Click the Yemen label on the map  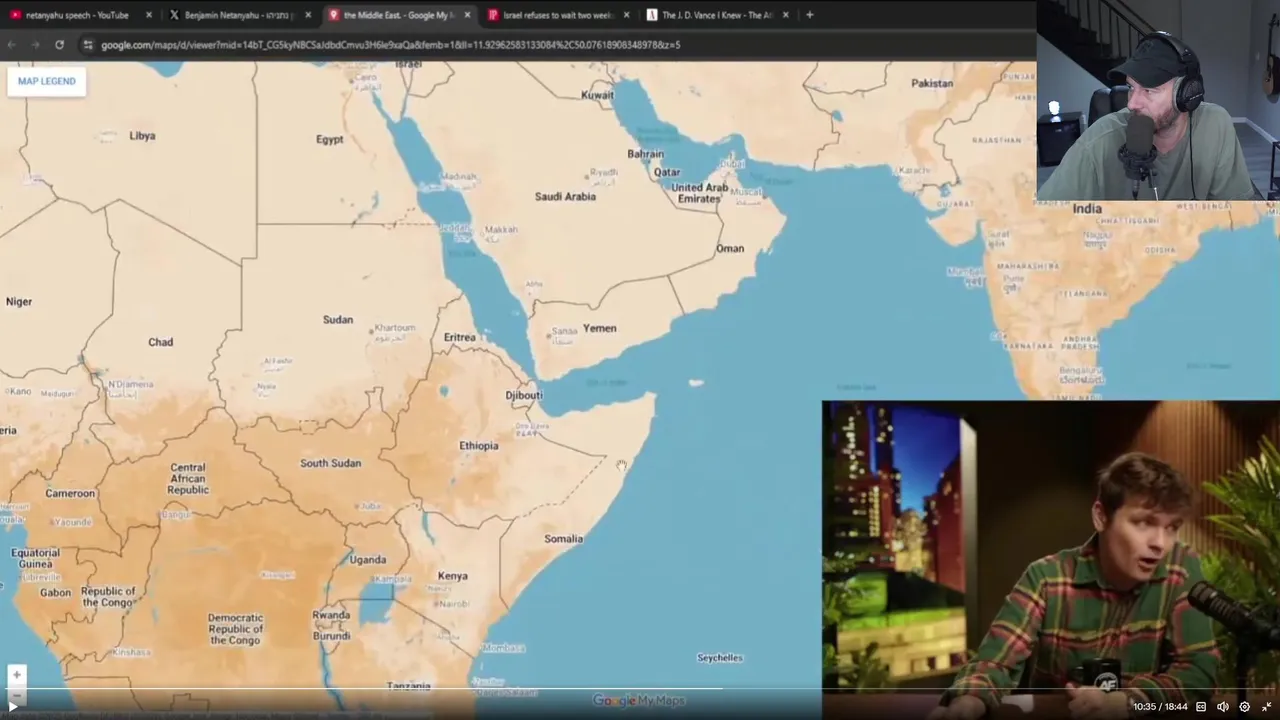(x=600, y=328)
